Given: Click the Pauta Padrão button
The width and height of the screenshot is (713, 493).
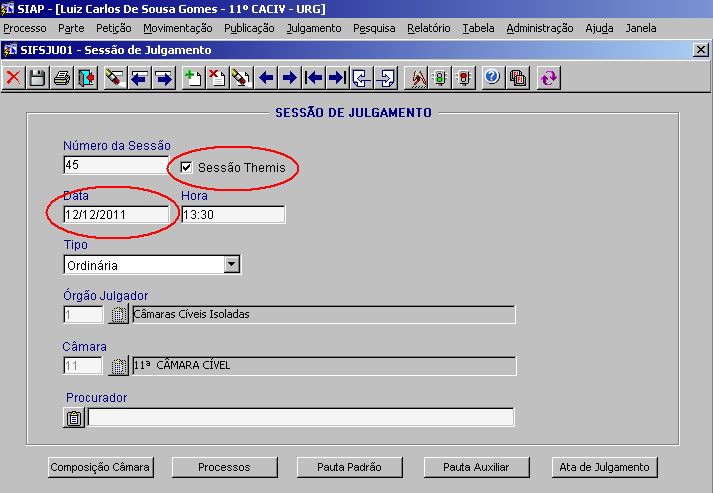Looking at the screenshot, I should click(349, 467).
